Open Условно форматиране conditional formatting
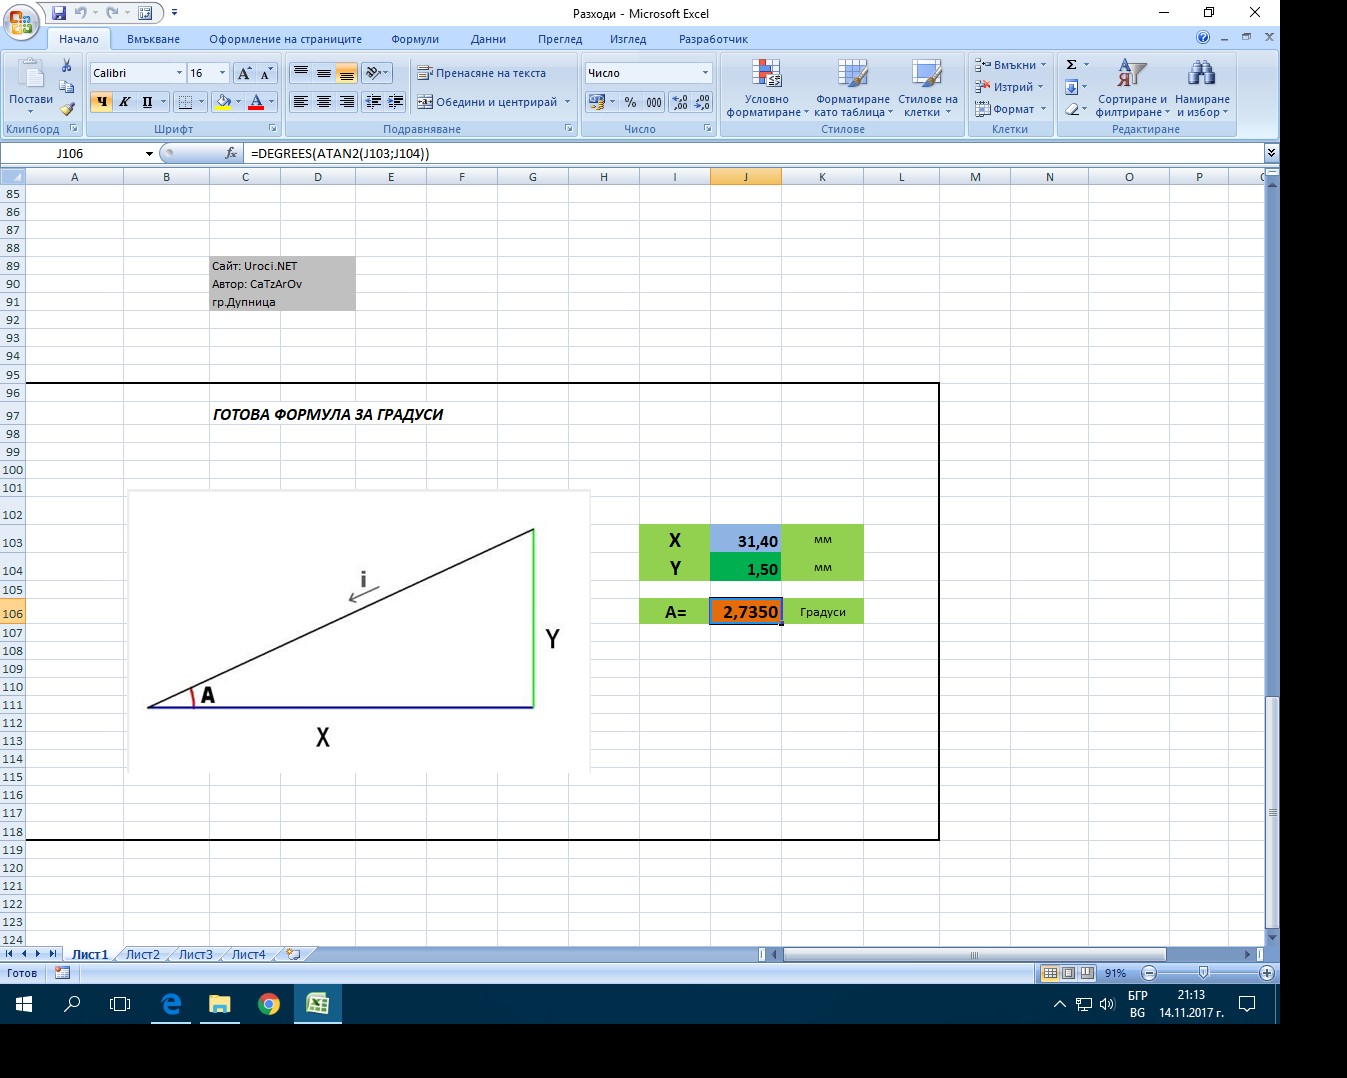The width and height of the screenshot is (1347, 1078). point(767,88)
